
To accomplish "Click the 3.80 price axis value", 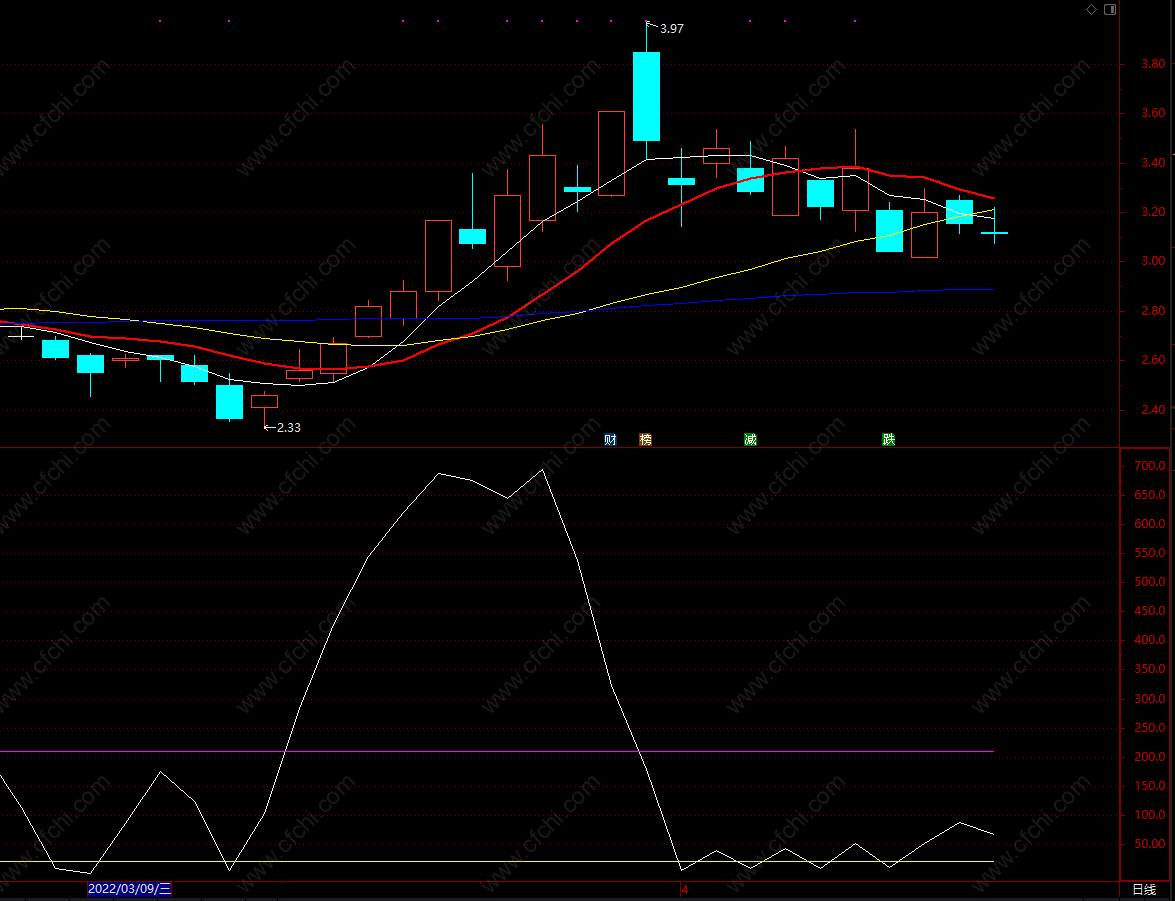I will [1153, 64].
